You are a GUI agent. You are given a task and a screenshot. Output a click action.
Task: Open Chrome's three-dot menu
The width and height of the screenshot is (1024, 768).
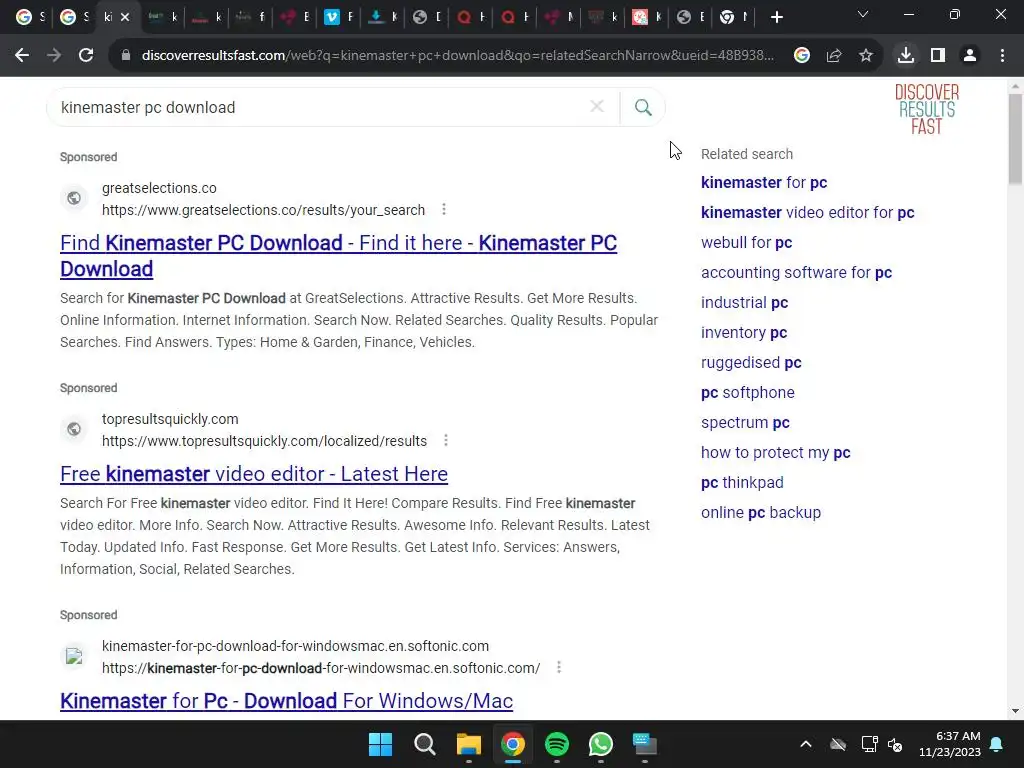point(1002,56)
